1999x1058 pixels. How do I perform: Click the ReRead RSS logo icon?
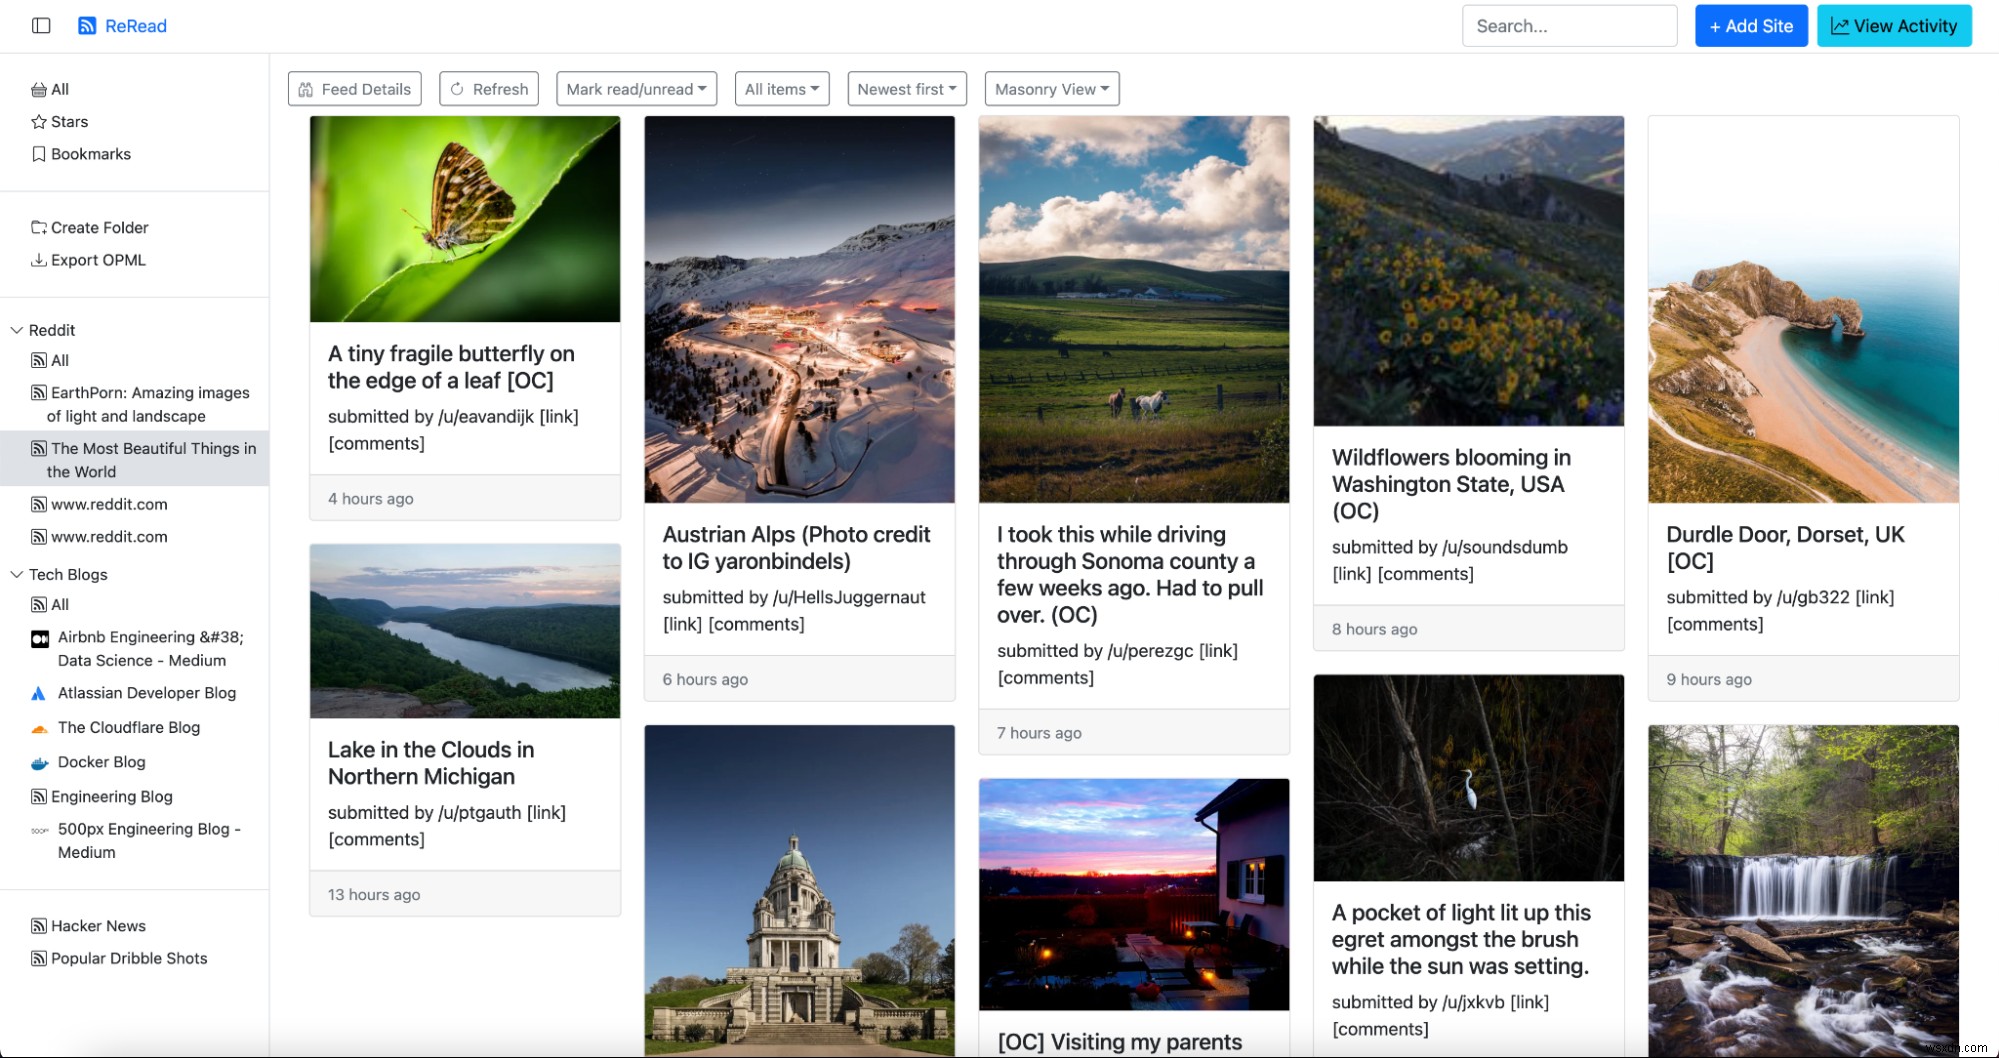tap(87, 26)
